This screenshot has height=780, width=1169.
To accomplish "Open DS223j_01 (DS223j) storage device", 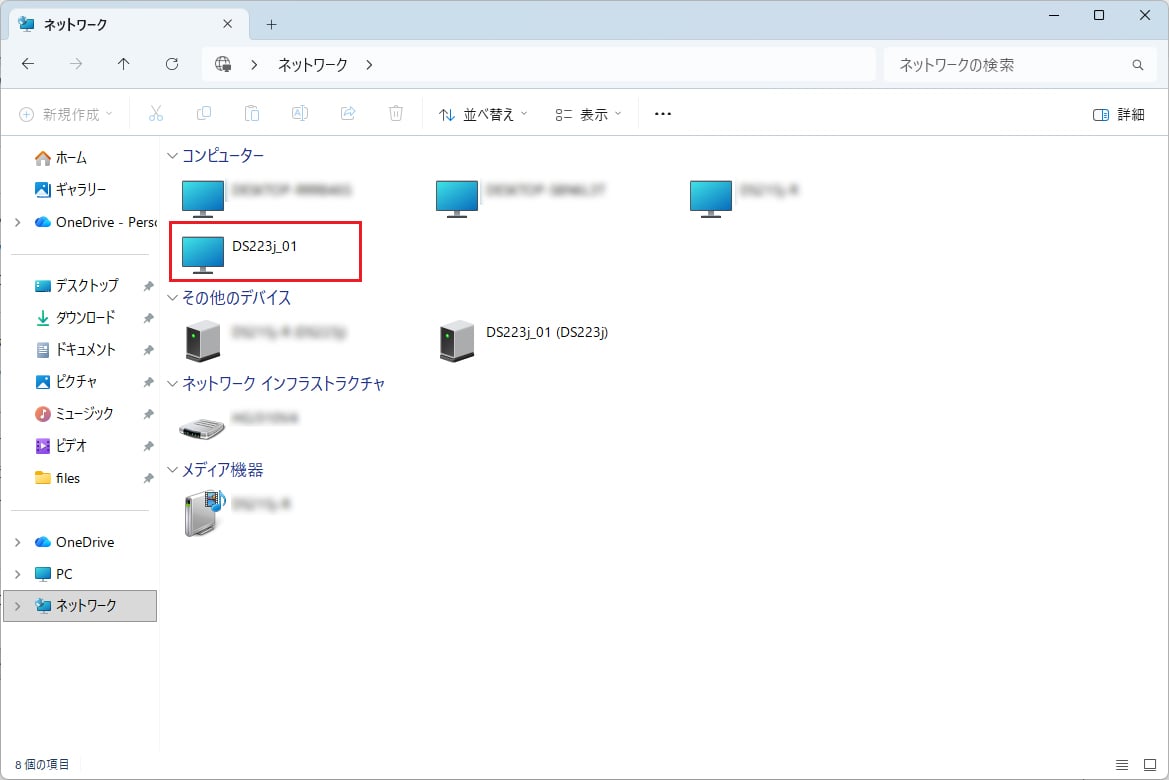I will tap(458, 340).
